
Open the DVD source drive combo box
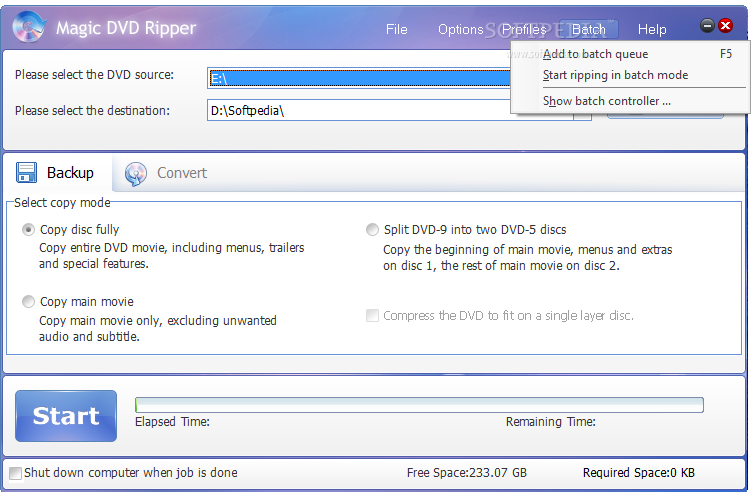click(x=359, y=78)
